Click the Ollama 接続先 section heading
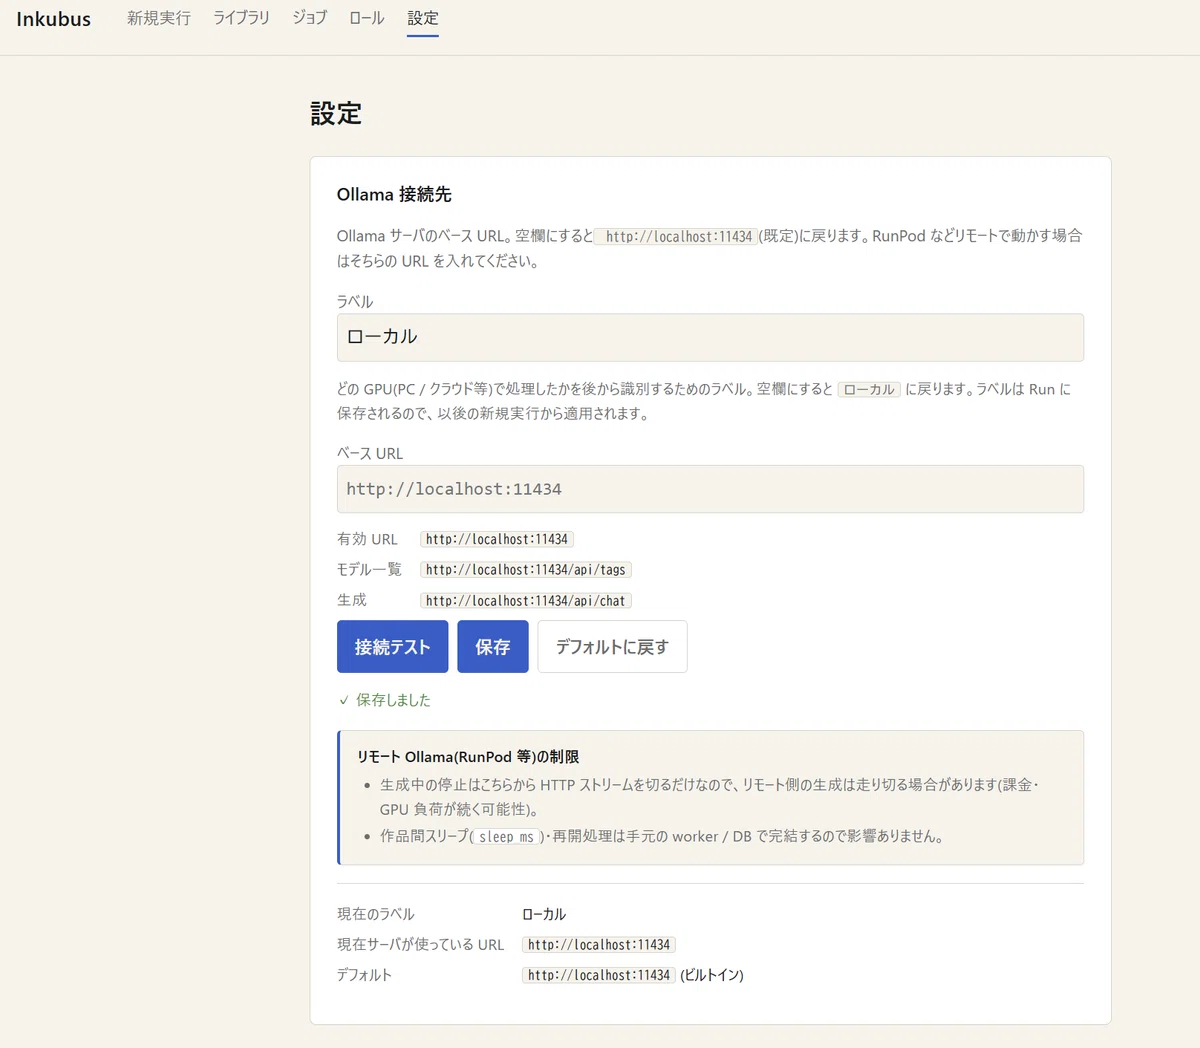The image size is (1200, 1048). 394,194
